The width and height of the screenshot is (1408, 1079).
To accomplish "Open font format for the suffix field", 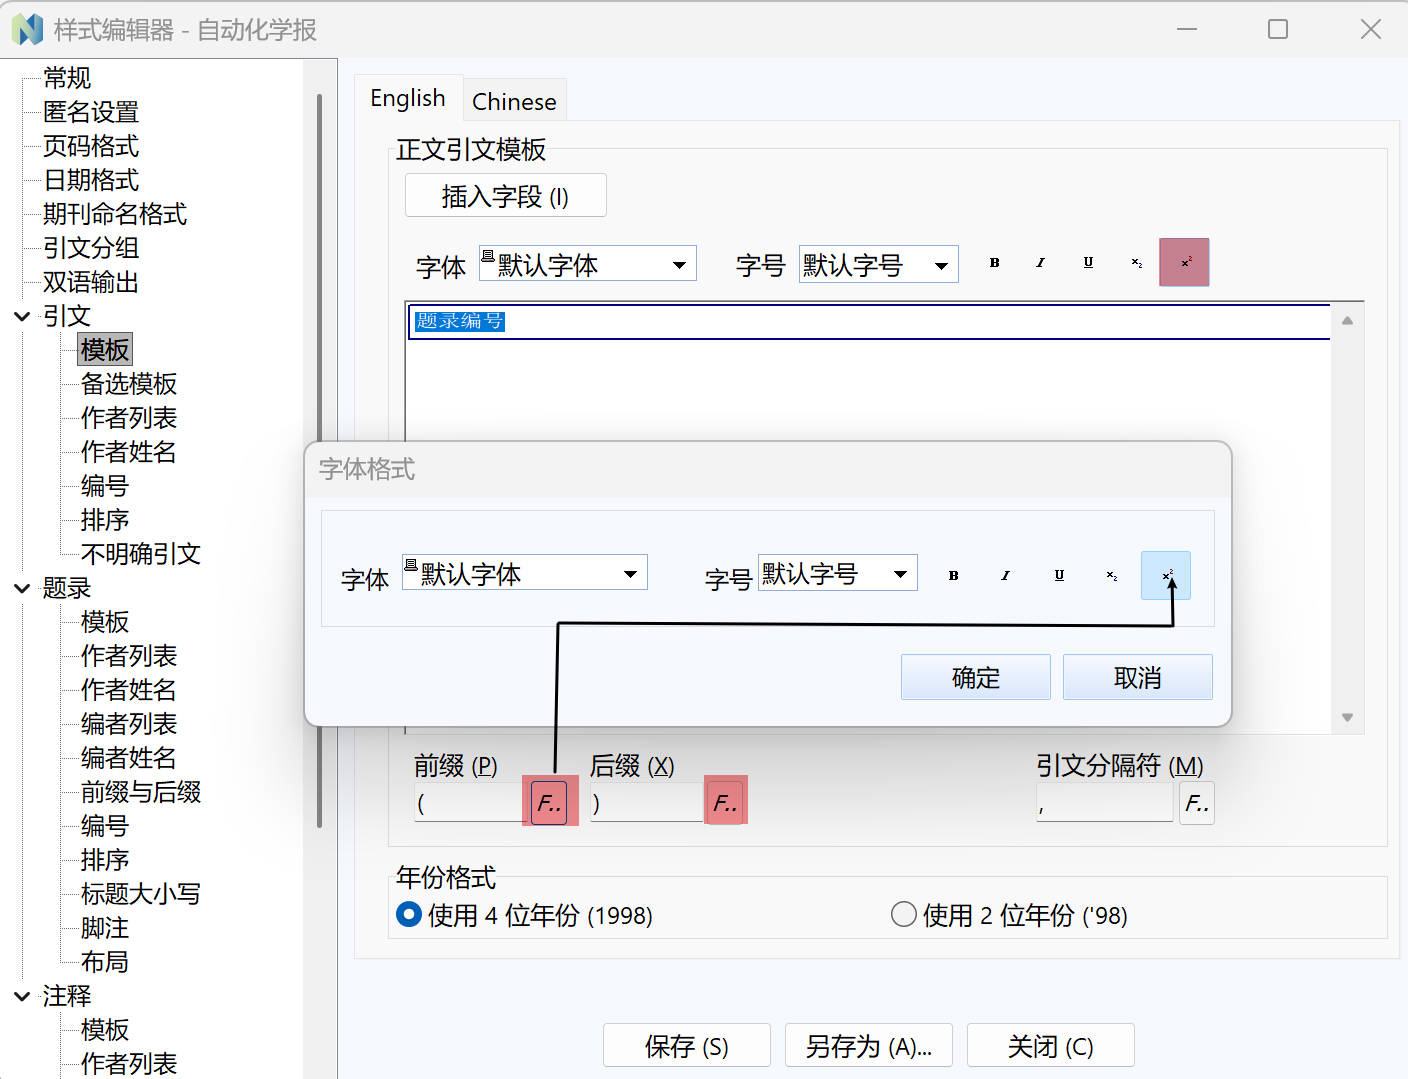I will tap(725, 803).
